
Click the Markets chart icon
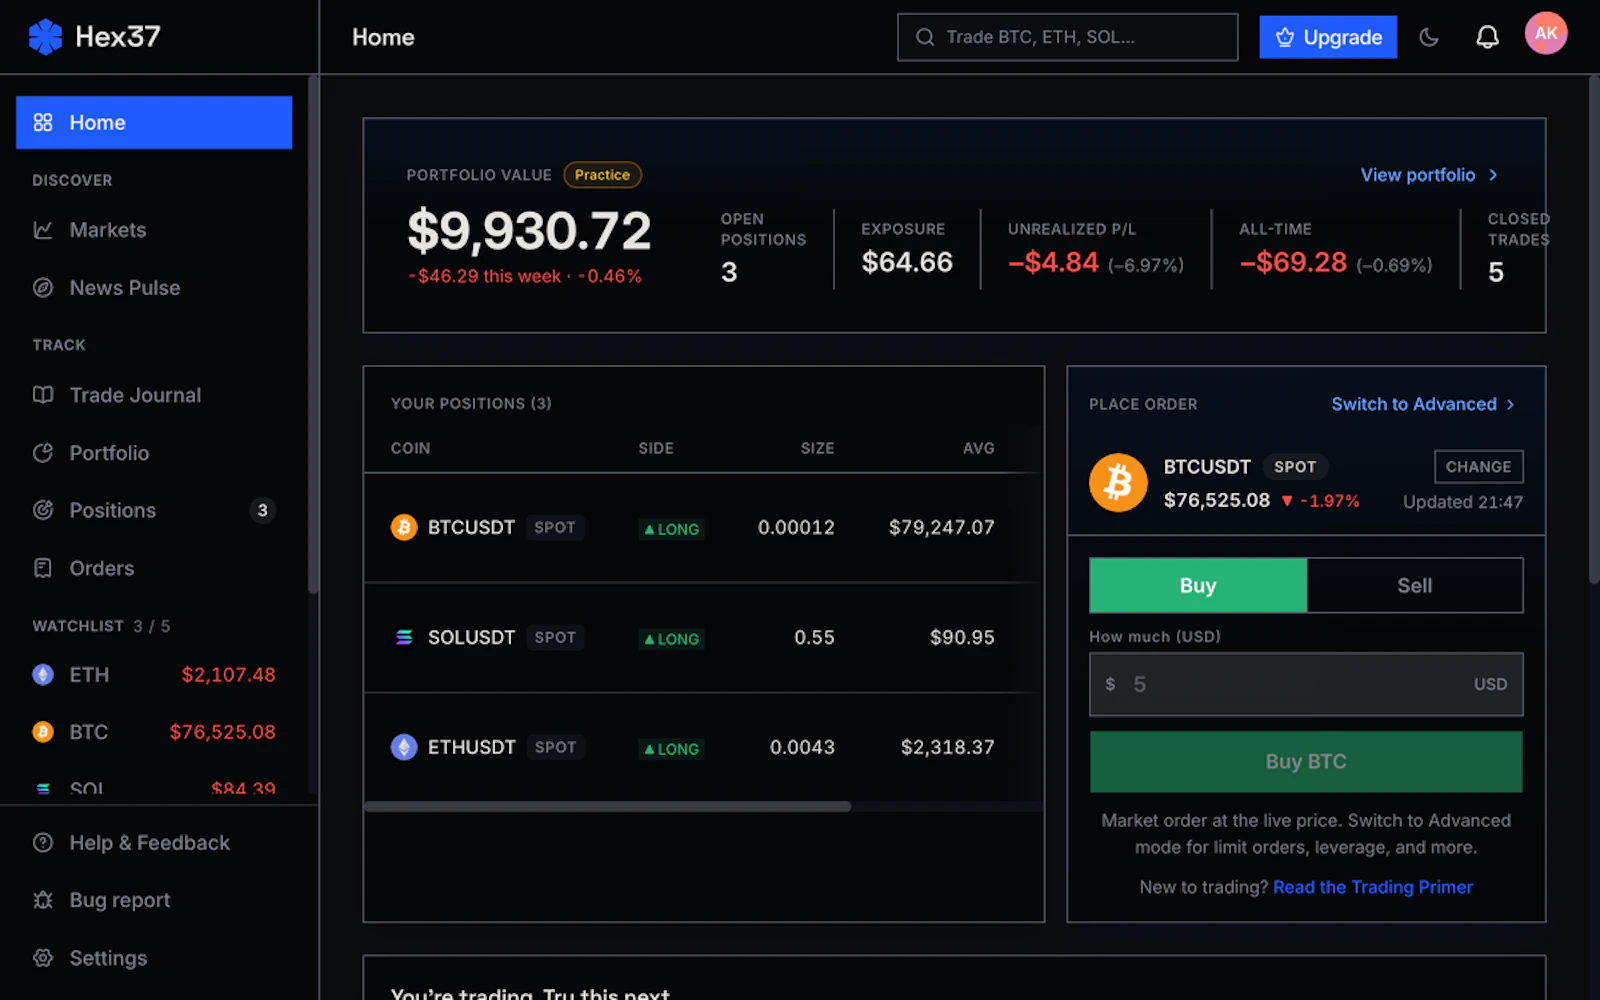(x=43, y=230)
